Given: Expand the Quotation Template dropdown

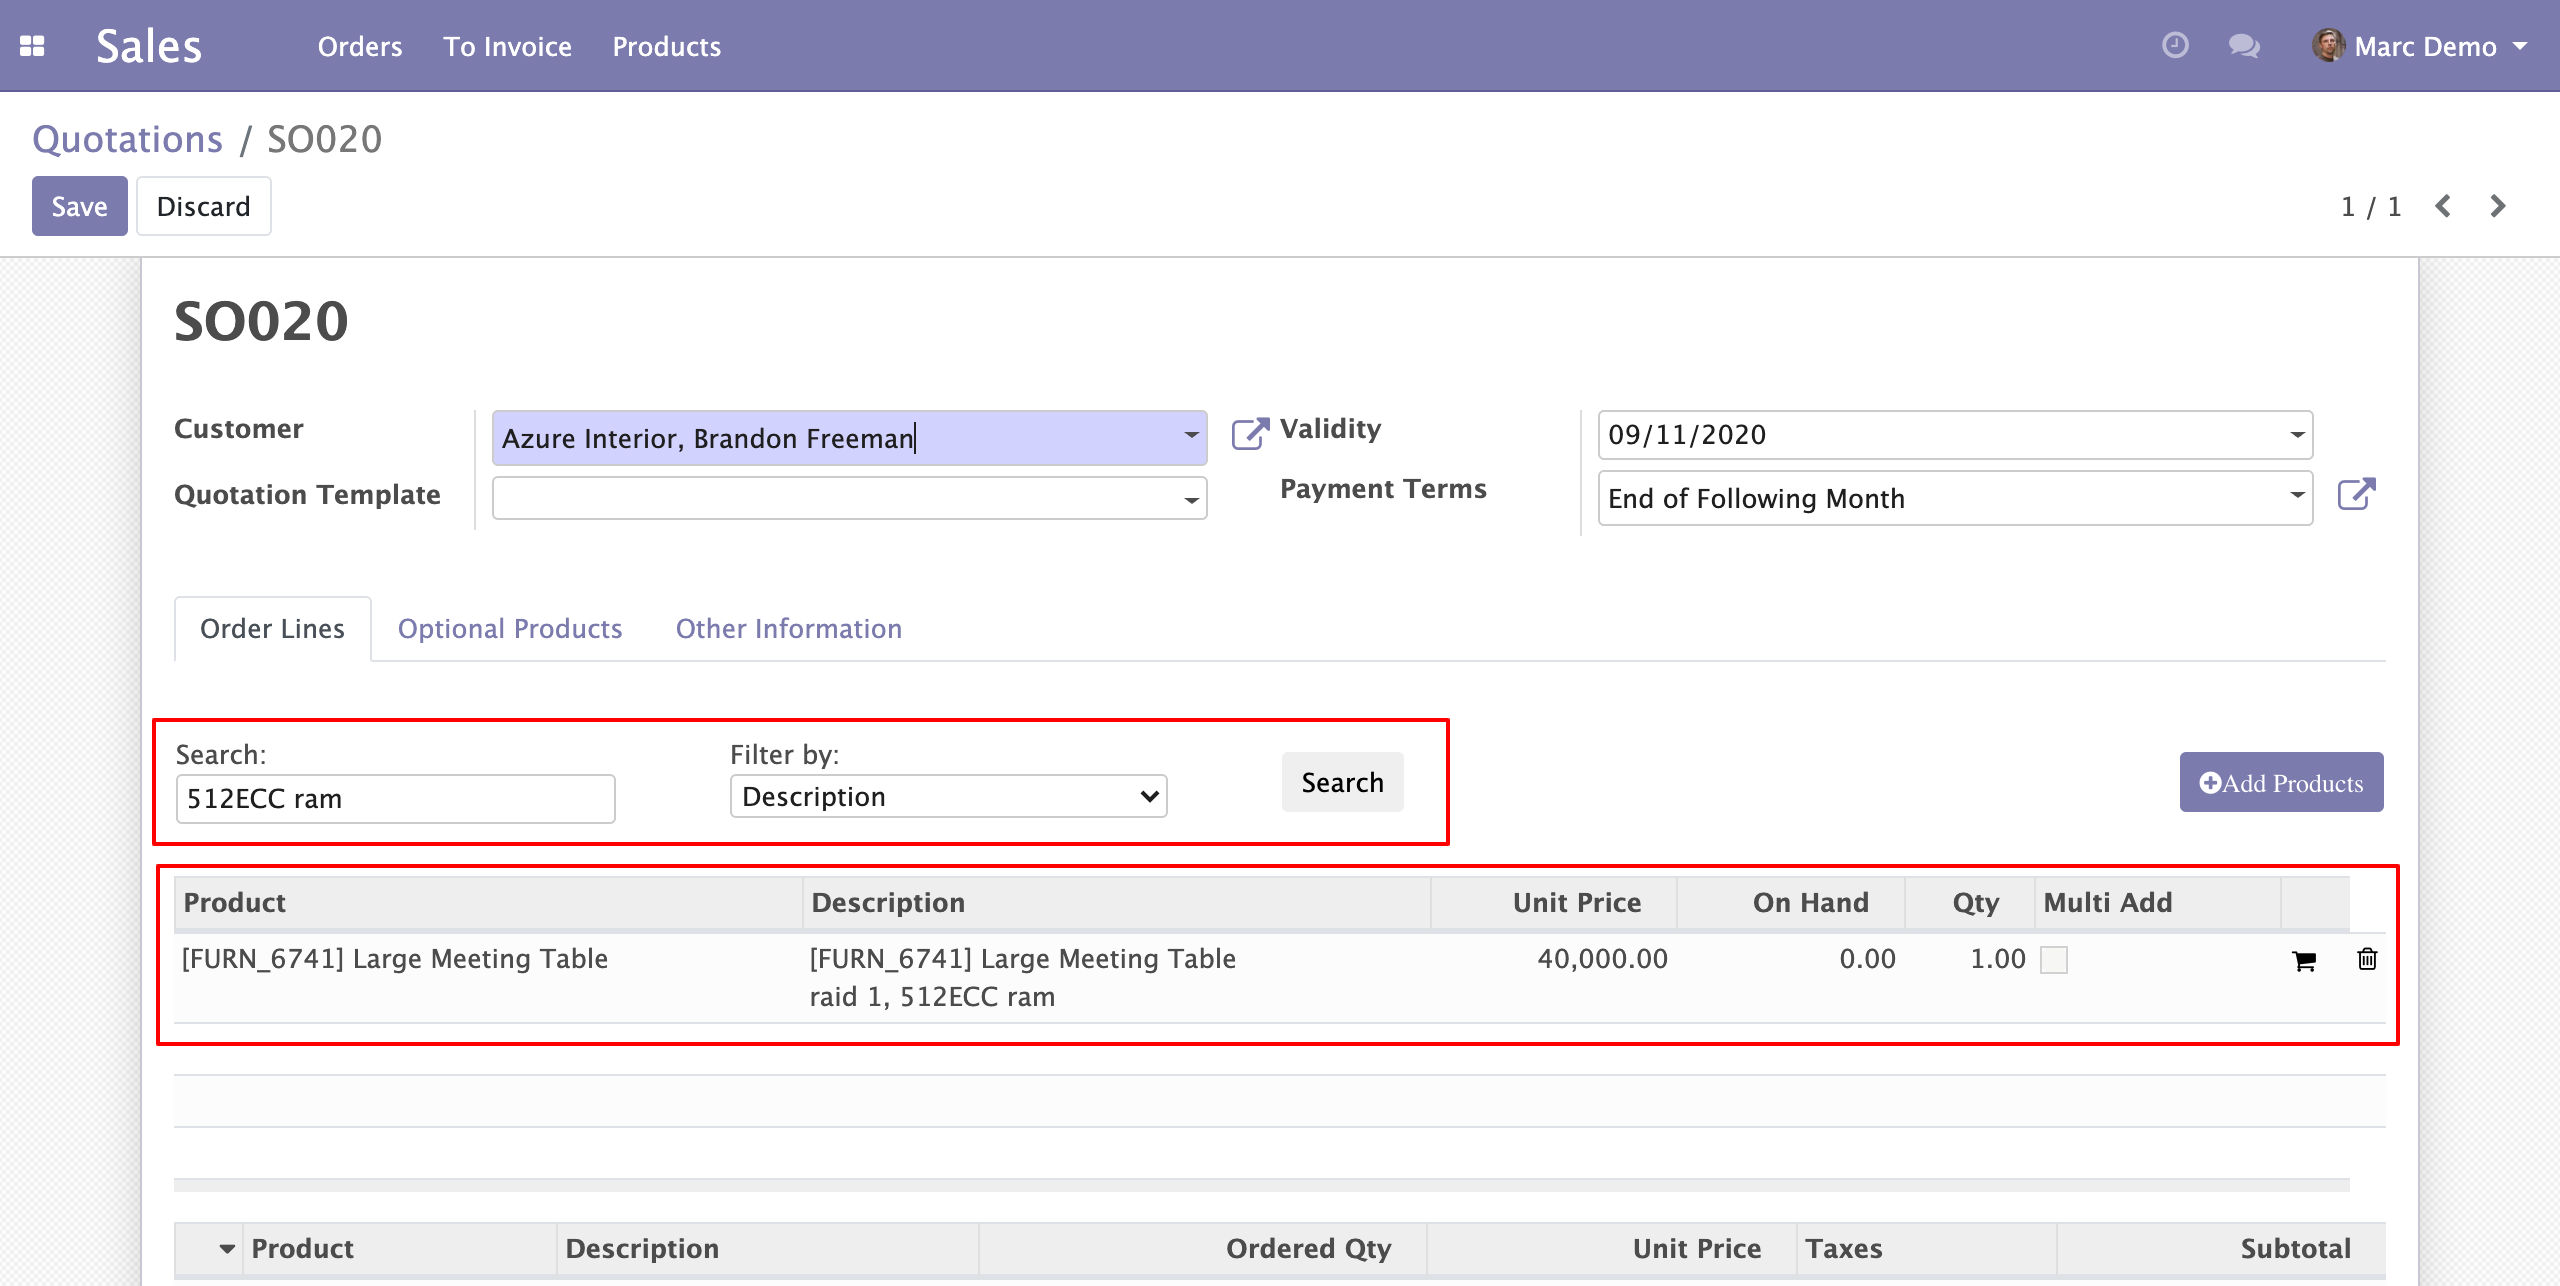Looking at the screenshot, I should pyautogui.click(x=1191, y=499).
